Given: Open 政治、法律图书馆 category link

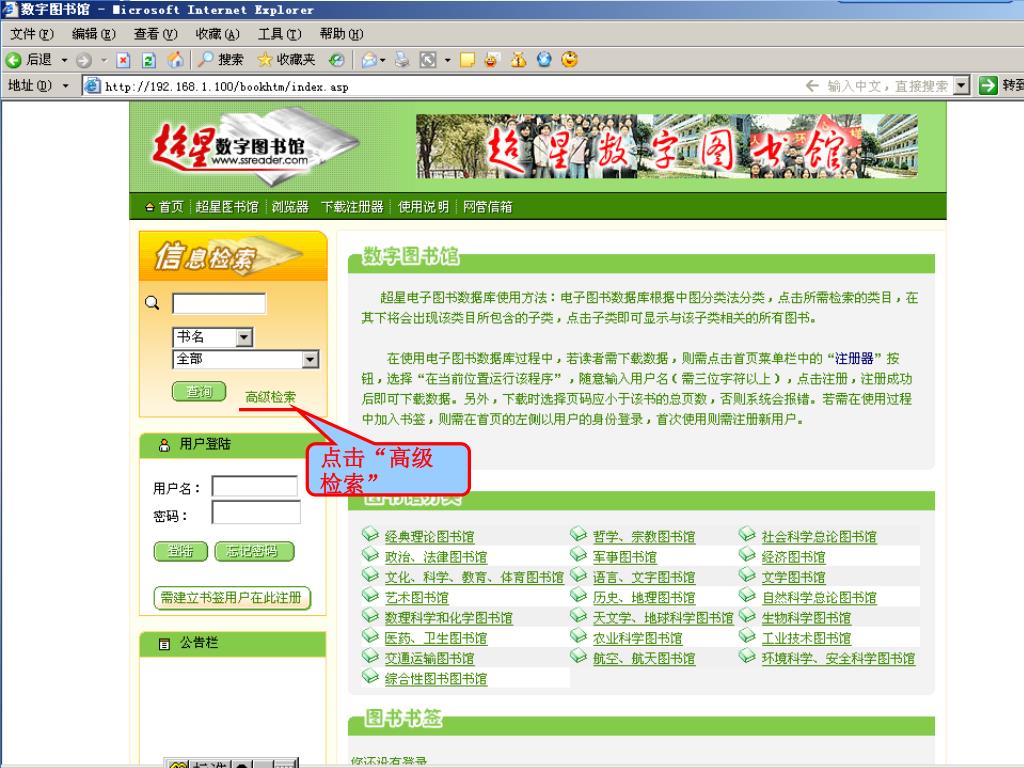Looking at the screenshot, I should coord(436,557).
